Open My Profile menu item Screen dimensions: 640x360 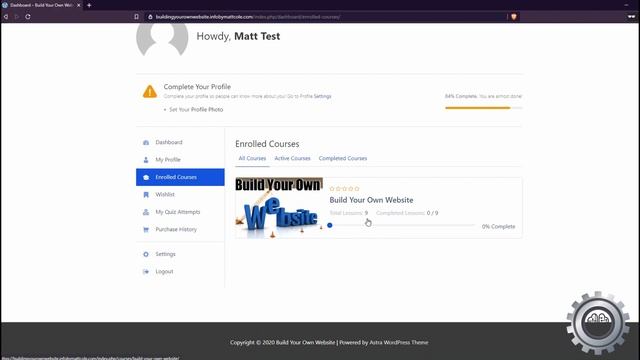pos(168,160)
